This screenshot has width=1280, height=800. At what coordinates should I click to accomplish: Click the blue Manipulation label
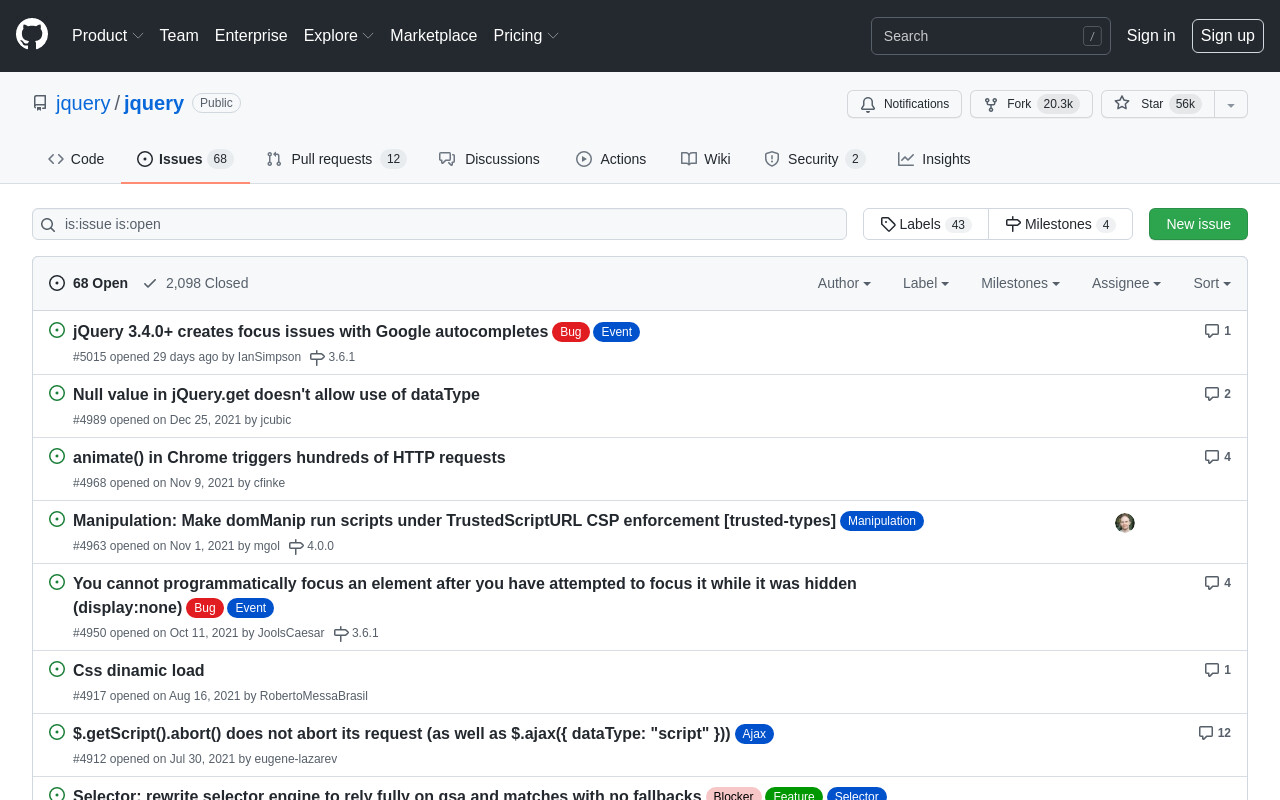pyautogui.click(x=882, y=521)
